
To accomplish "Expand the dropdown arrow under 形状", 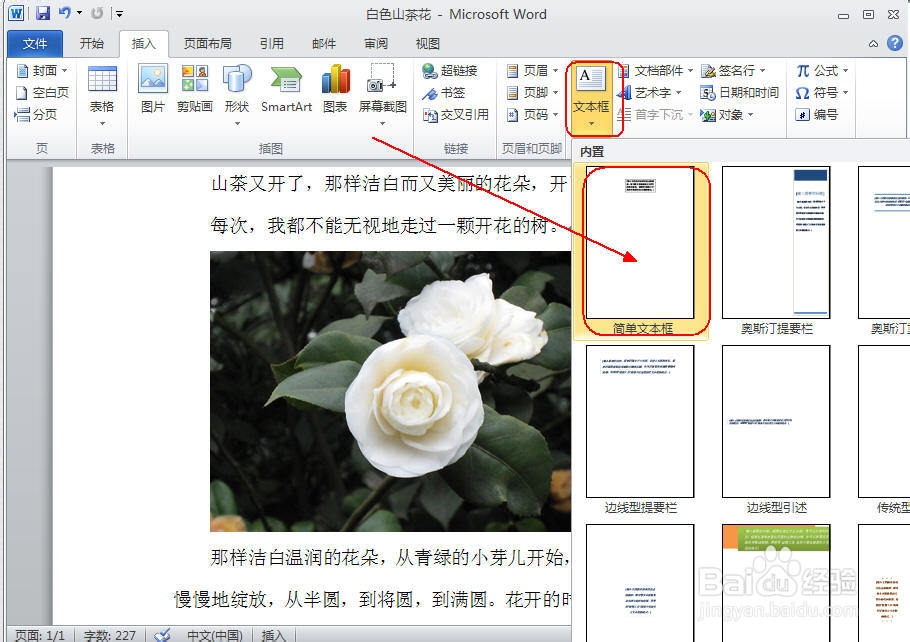I will pos(237,123).
